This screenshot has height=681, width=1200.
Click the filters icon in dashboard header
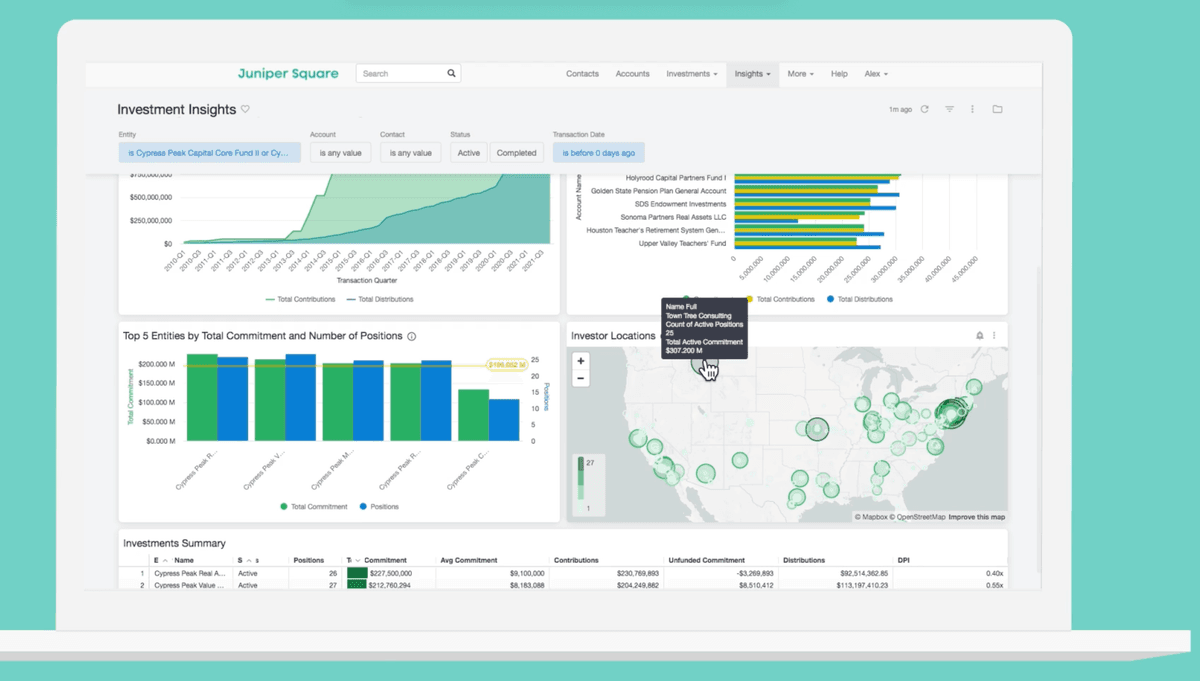tap(950, 109)
